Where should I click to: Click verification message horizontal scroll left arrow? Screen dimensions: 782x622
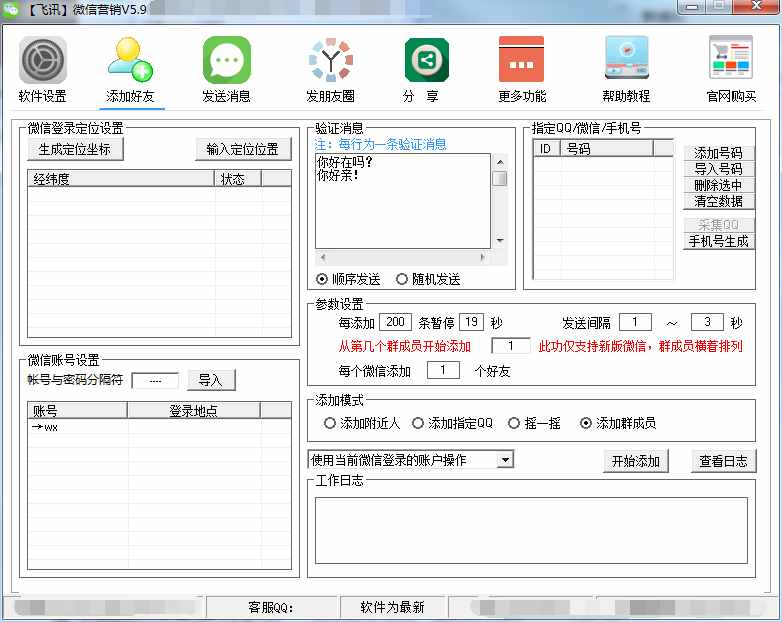tap(323, 257)
